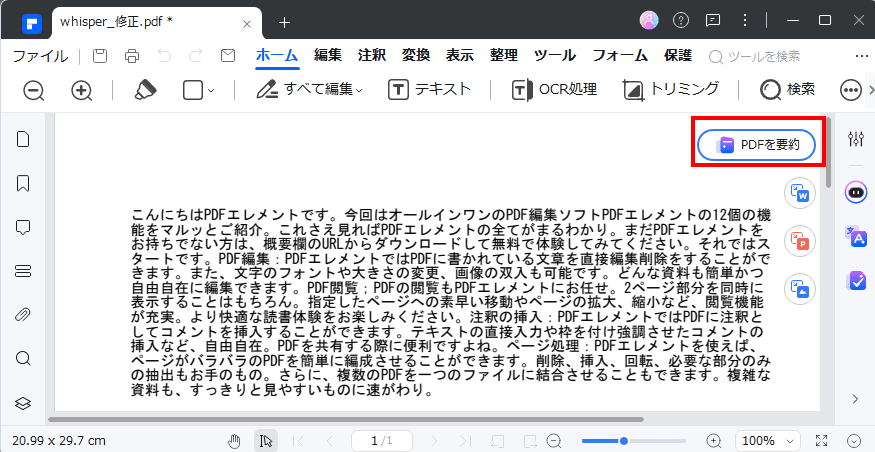Click the email envelope icon
Screen dimensions: 875x452
click(x=227, y=56)
